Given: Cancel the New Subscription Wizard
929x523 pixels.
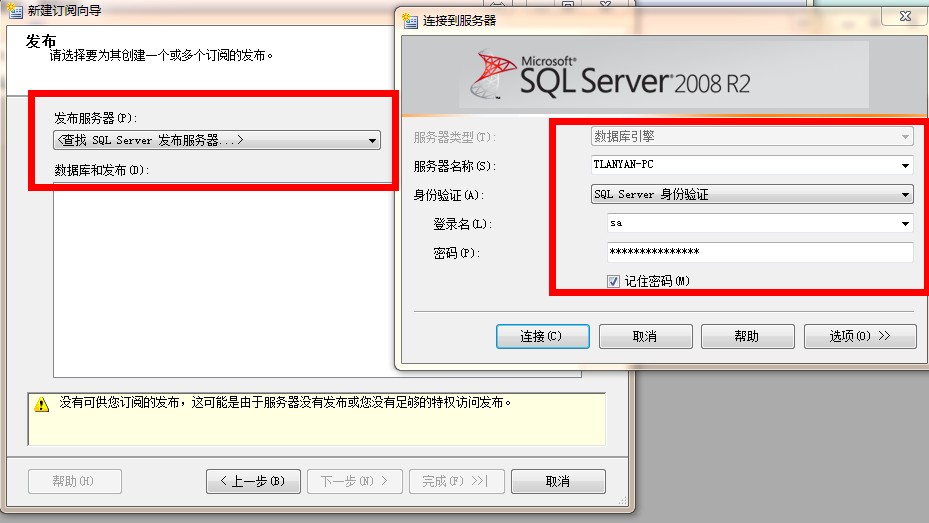Looking at the screenshot, I should pyautogui.click(x=557, y=481).
